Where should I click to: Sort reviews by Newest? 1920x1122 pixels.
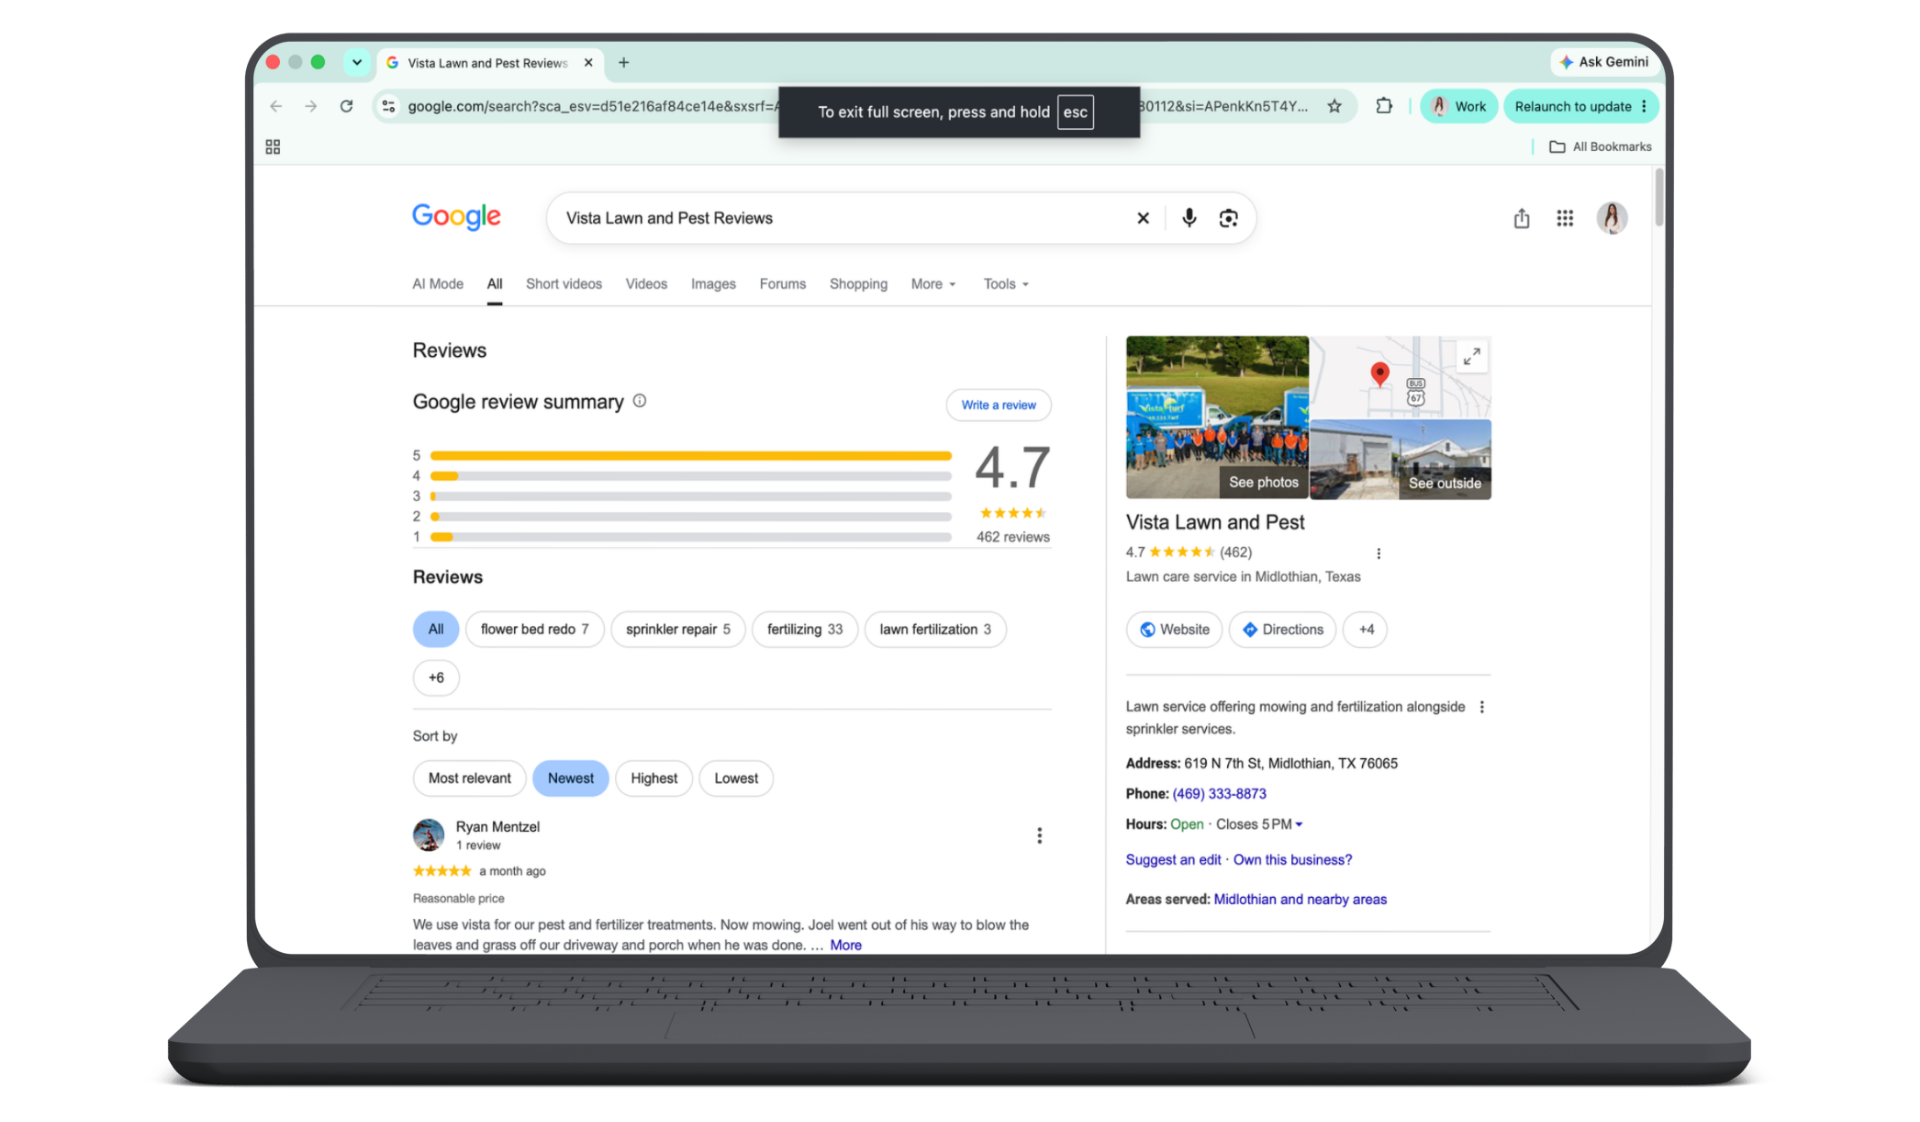coord(571,778)
